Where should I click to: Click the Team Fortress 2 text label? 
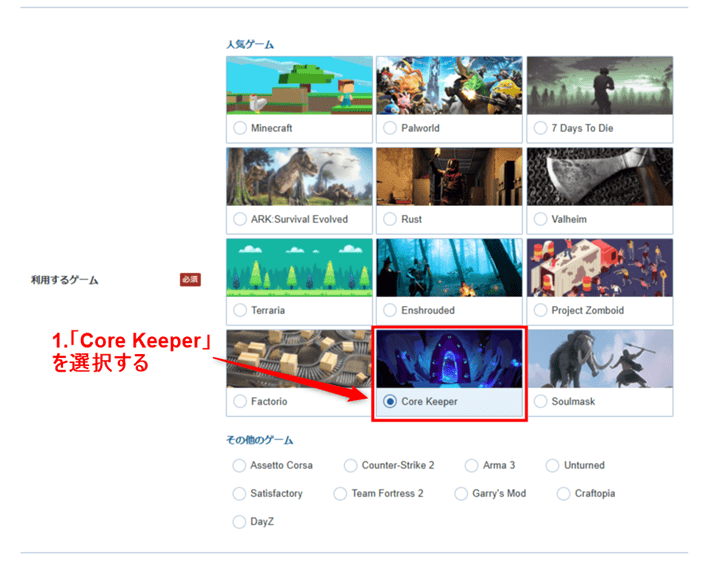pyautogui.click(x=388, y=493)
